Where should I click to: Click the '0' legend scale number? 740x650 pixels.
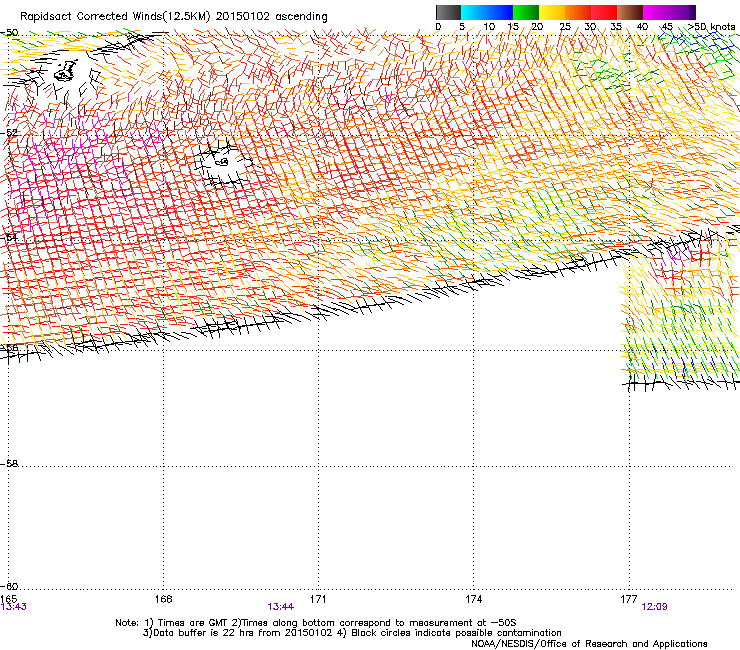(x=438, y=27)
